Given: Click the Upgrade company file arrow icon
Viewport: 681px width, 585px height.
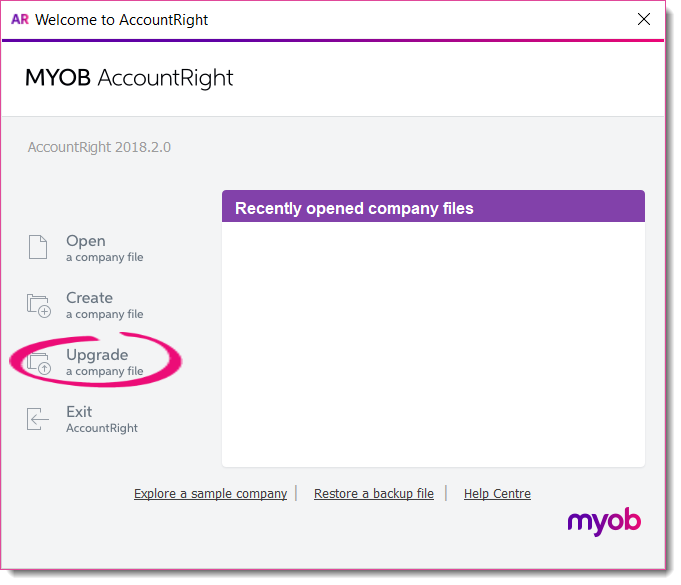Looking at the screenshot, I should (39, 364).
